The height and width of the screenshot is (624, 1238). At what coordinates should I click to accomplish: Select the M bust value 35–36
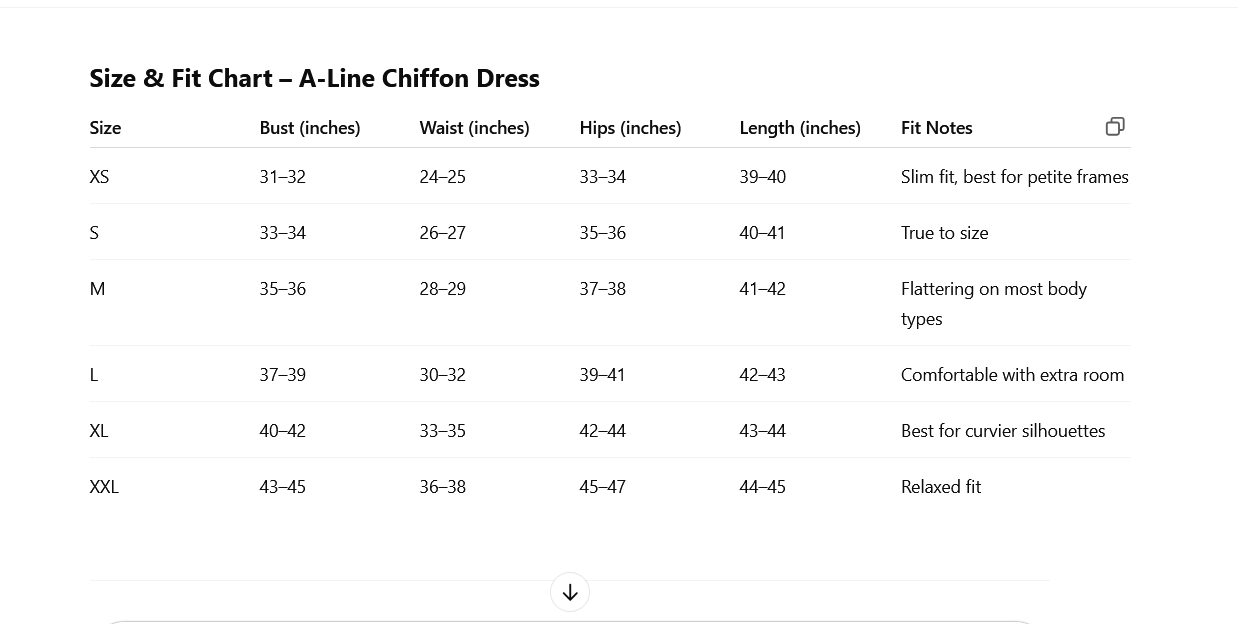click(282, 289)
